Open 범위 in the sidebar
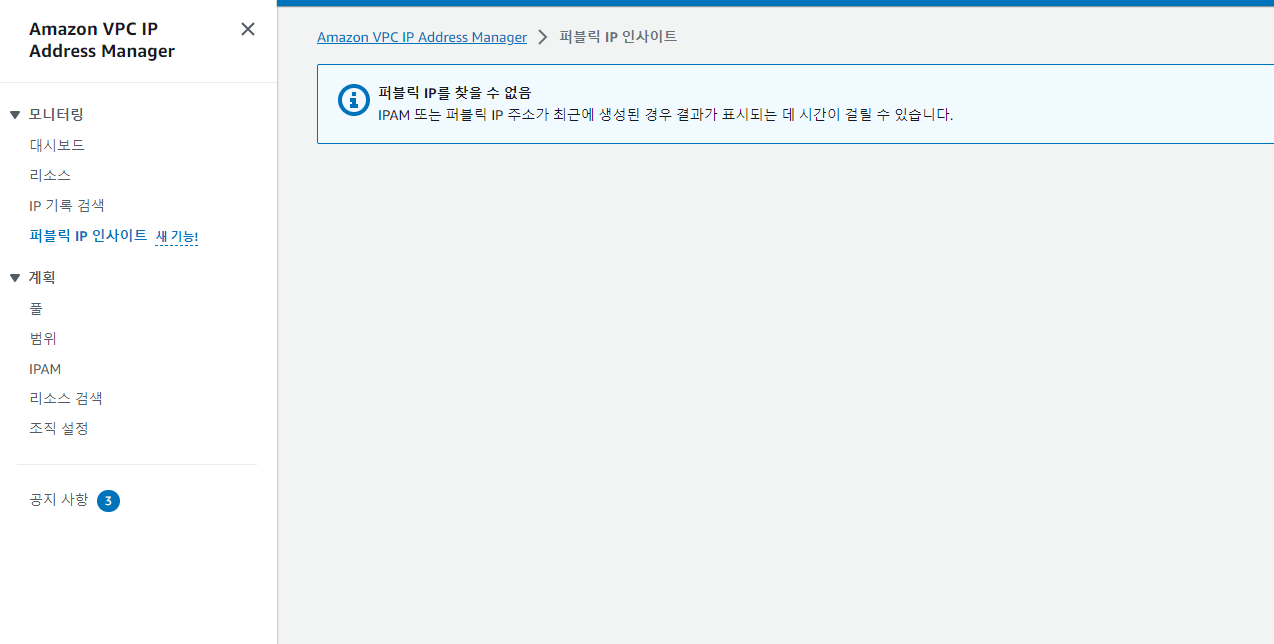1274x644 pixels. pyautogui.click(x=43, y=339)
